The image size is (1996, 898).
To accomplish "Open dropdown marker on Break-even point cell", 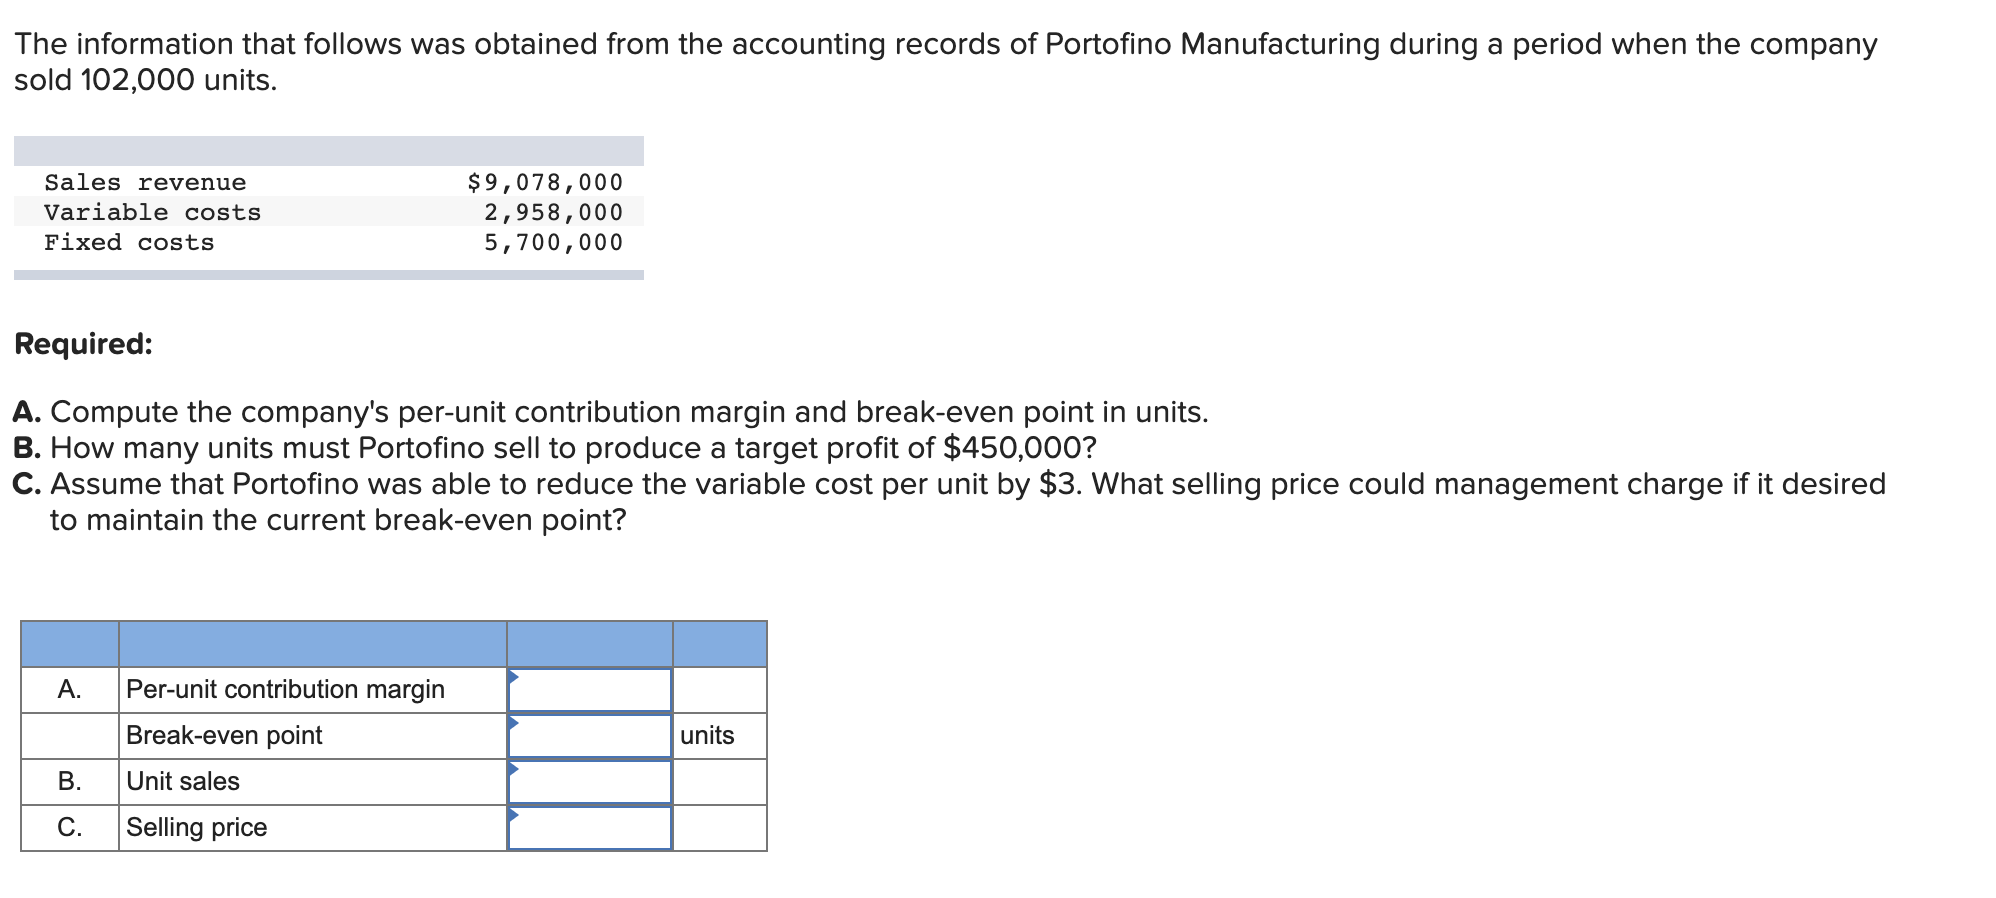I will pos(513,723).
